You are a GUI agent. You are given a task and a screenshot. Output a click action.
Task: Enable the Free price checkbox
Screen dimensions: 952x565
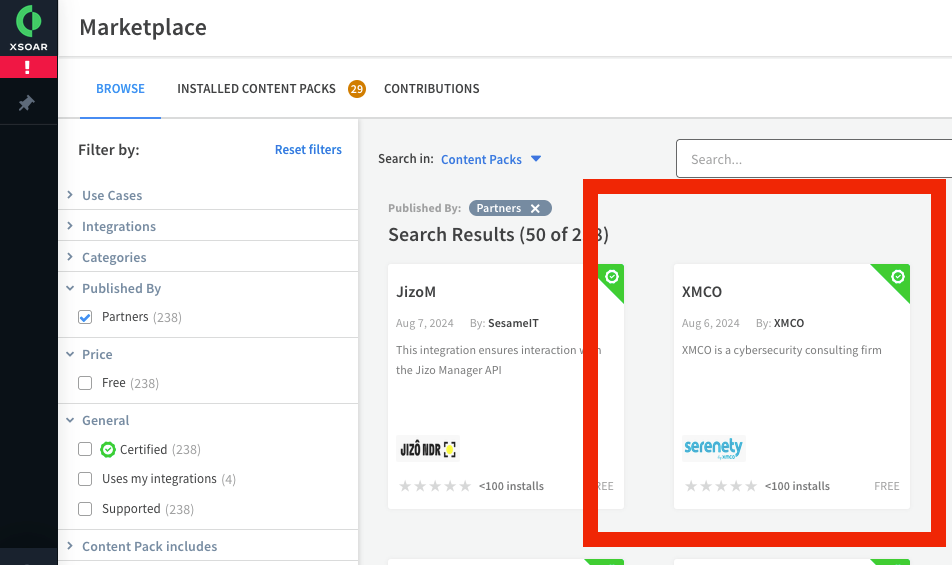85,383
